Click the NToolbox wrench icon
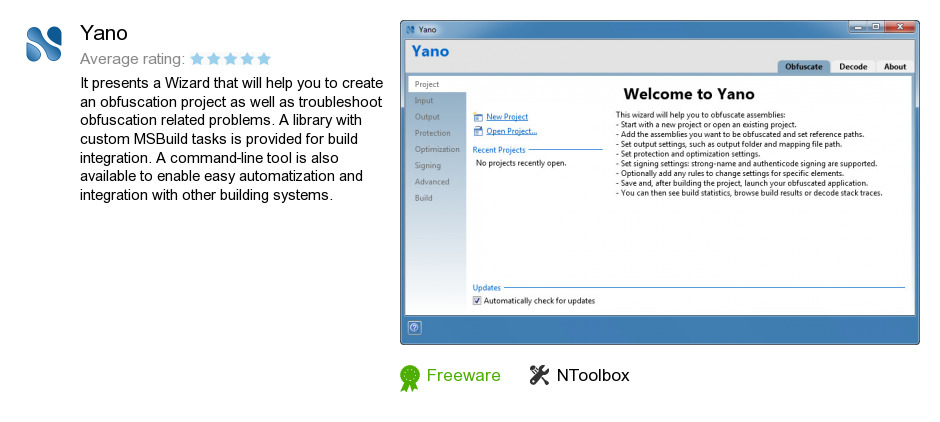The image size is (940, 422). click(x=540, y=375)
